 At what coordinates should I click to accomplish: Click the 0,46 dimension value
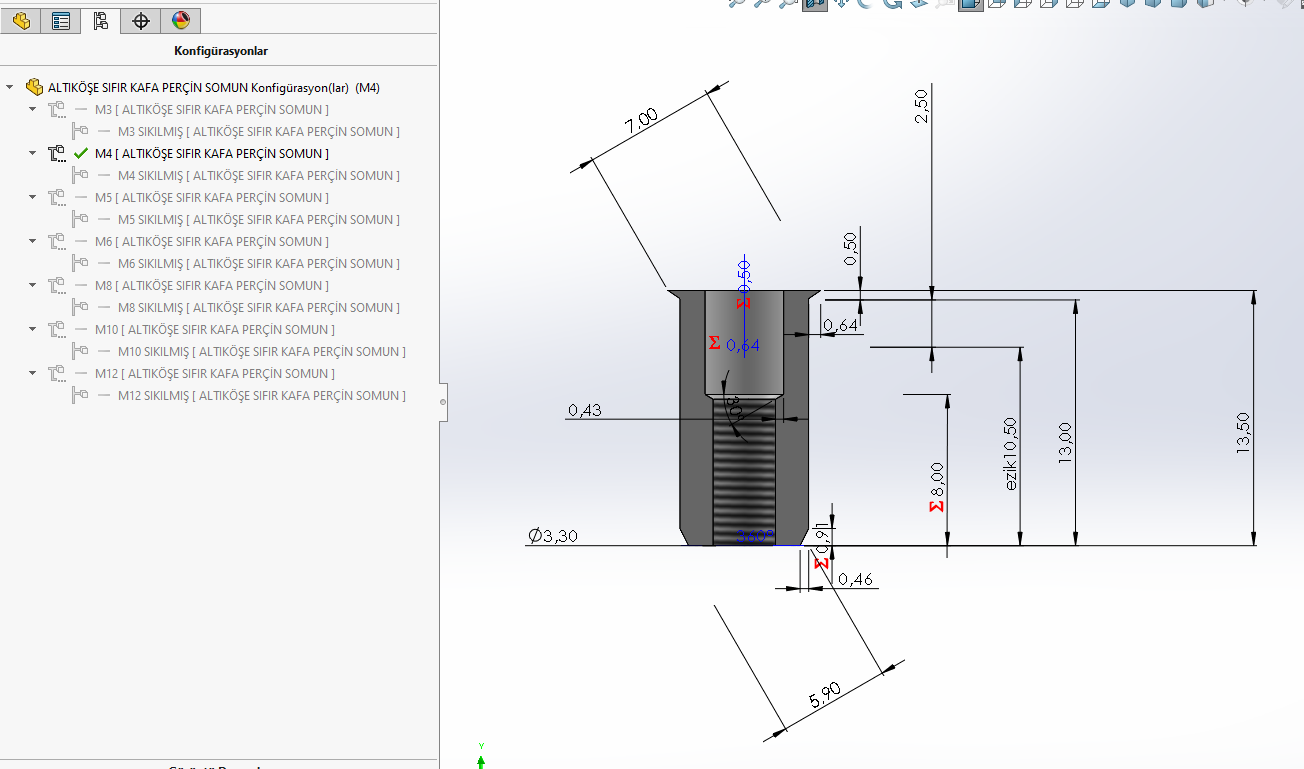pyautogui.click(x=855, y=579)
